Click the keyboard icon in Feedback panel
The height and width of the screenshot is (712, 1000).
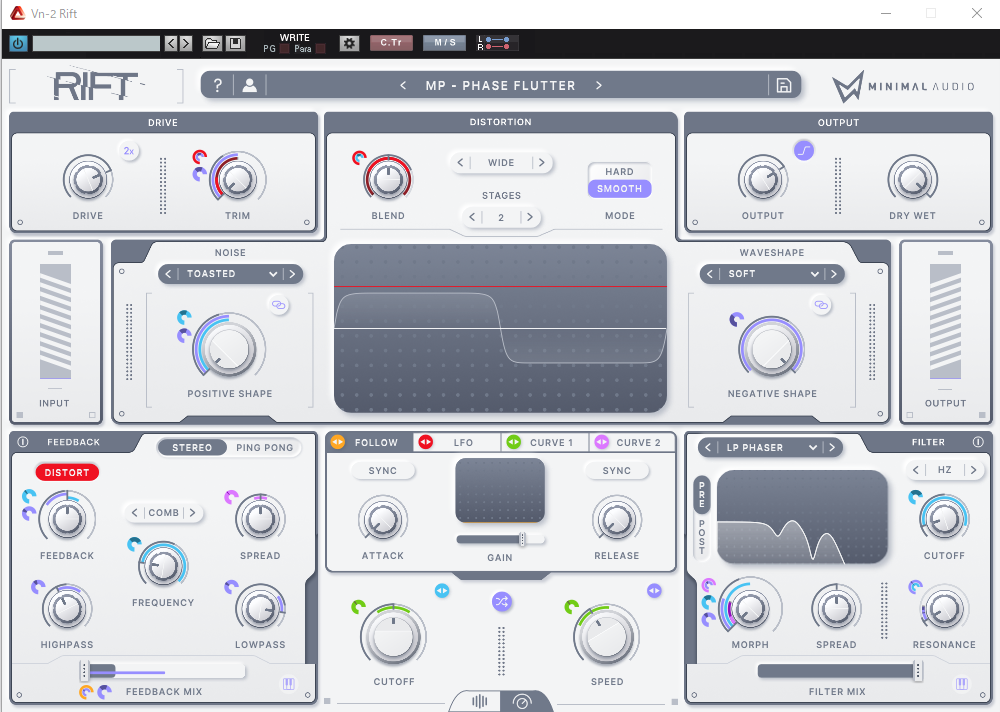289,684
